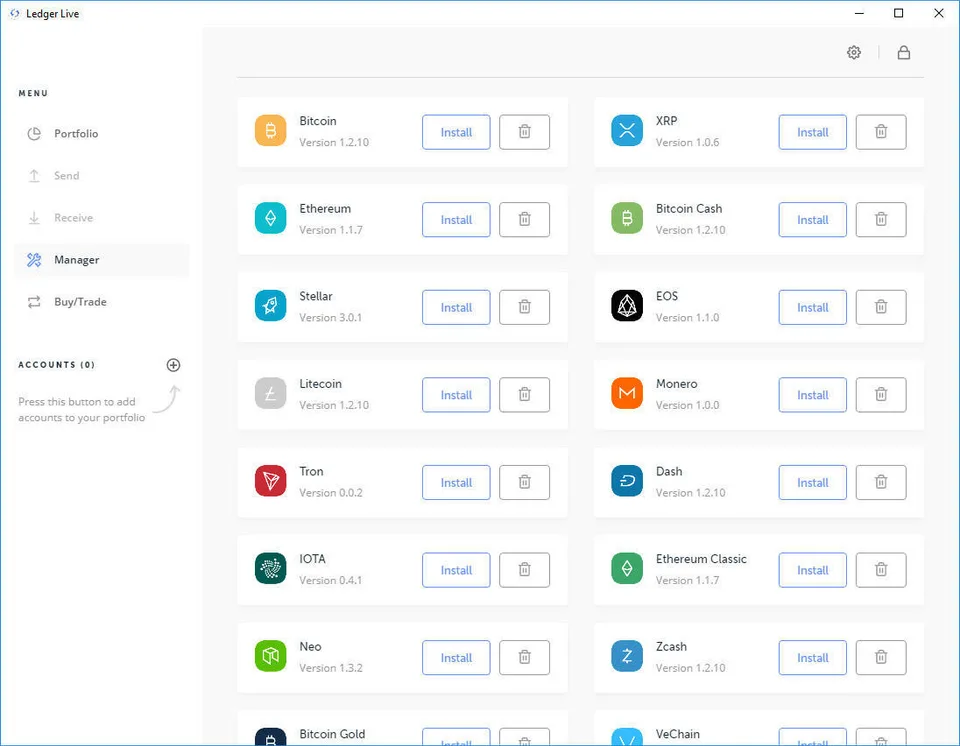Remove Zcash with the trash icon

pos(881,657)
